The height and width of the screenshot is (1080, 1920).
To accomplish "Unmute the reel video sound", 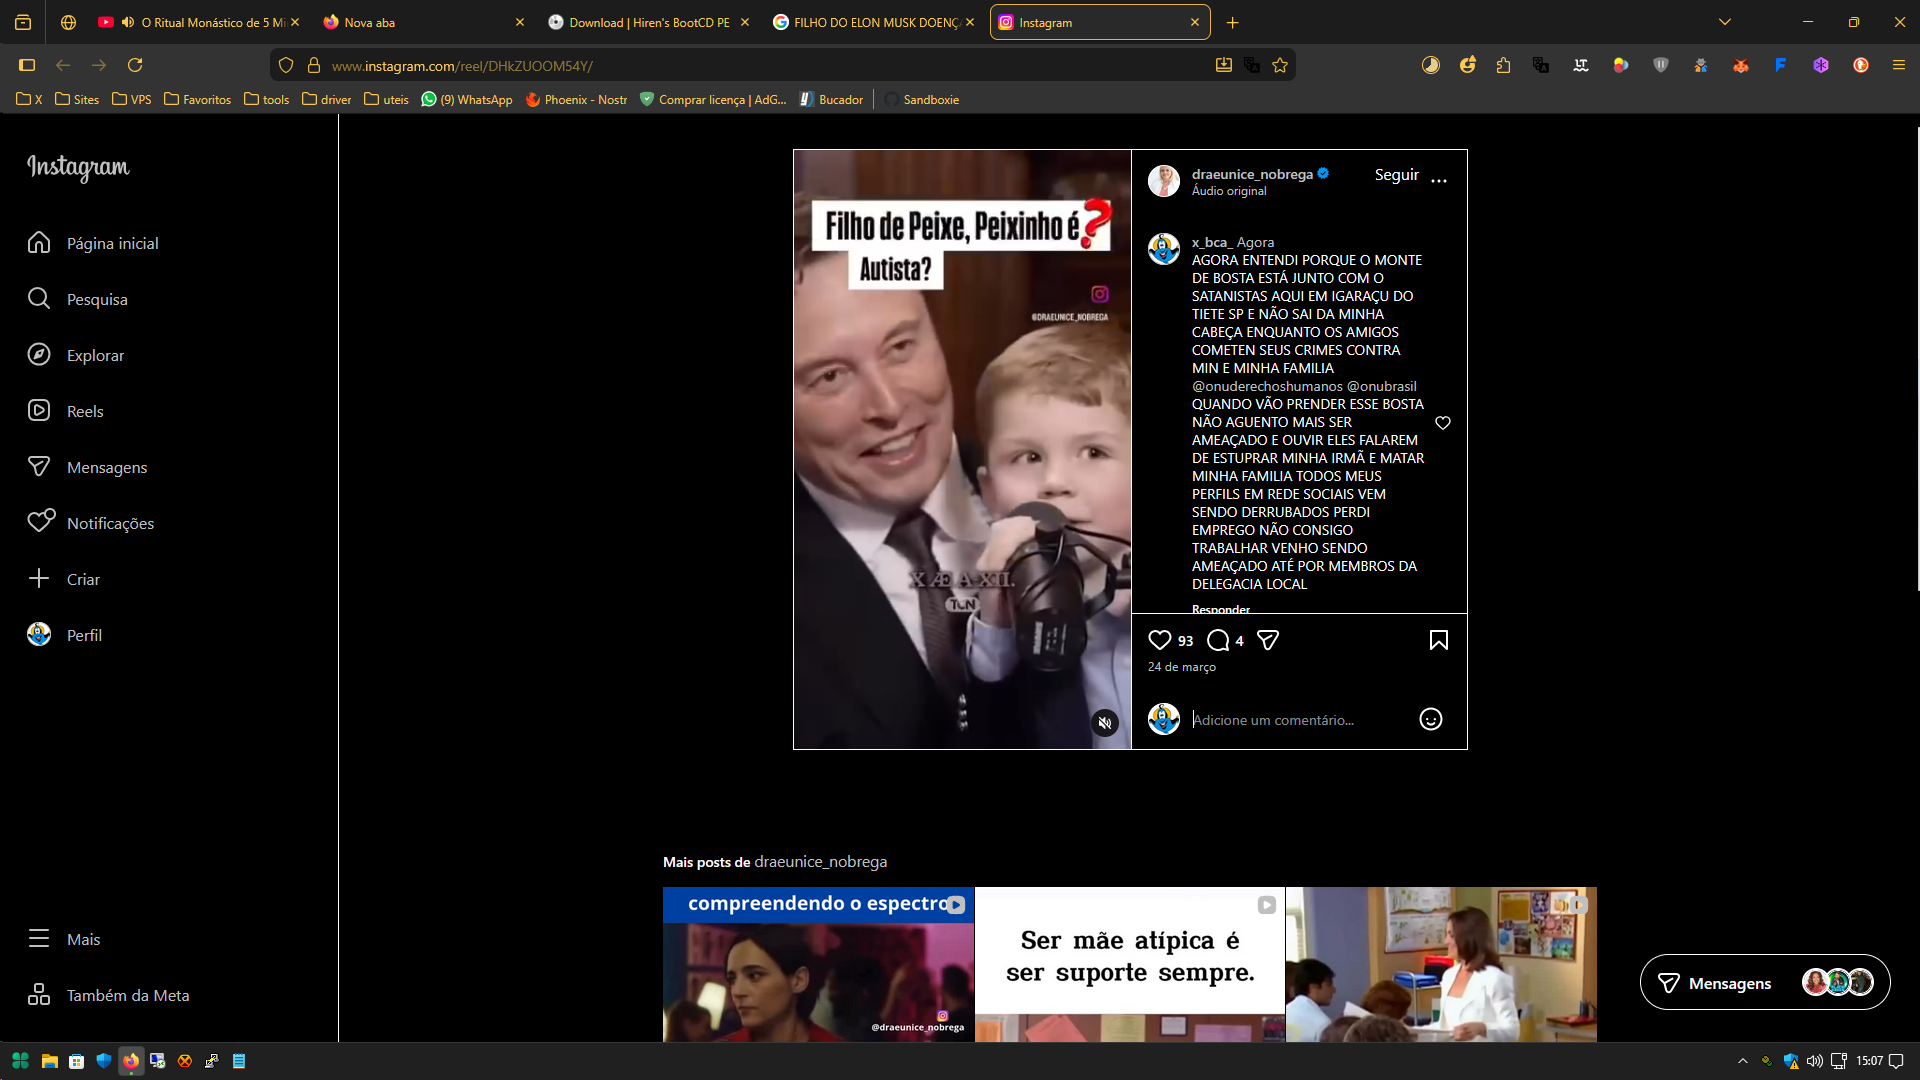I will [1105, 722].
